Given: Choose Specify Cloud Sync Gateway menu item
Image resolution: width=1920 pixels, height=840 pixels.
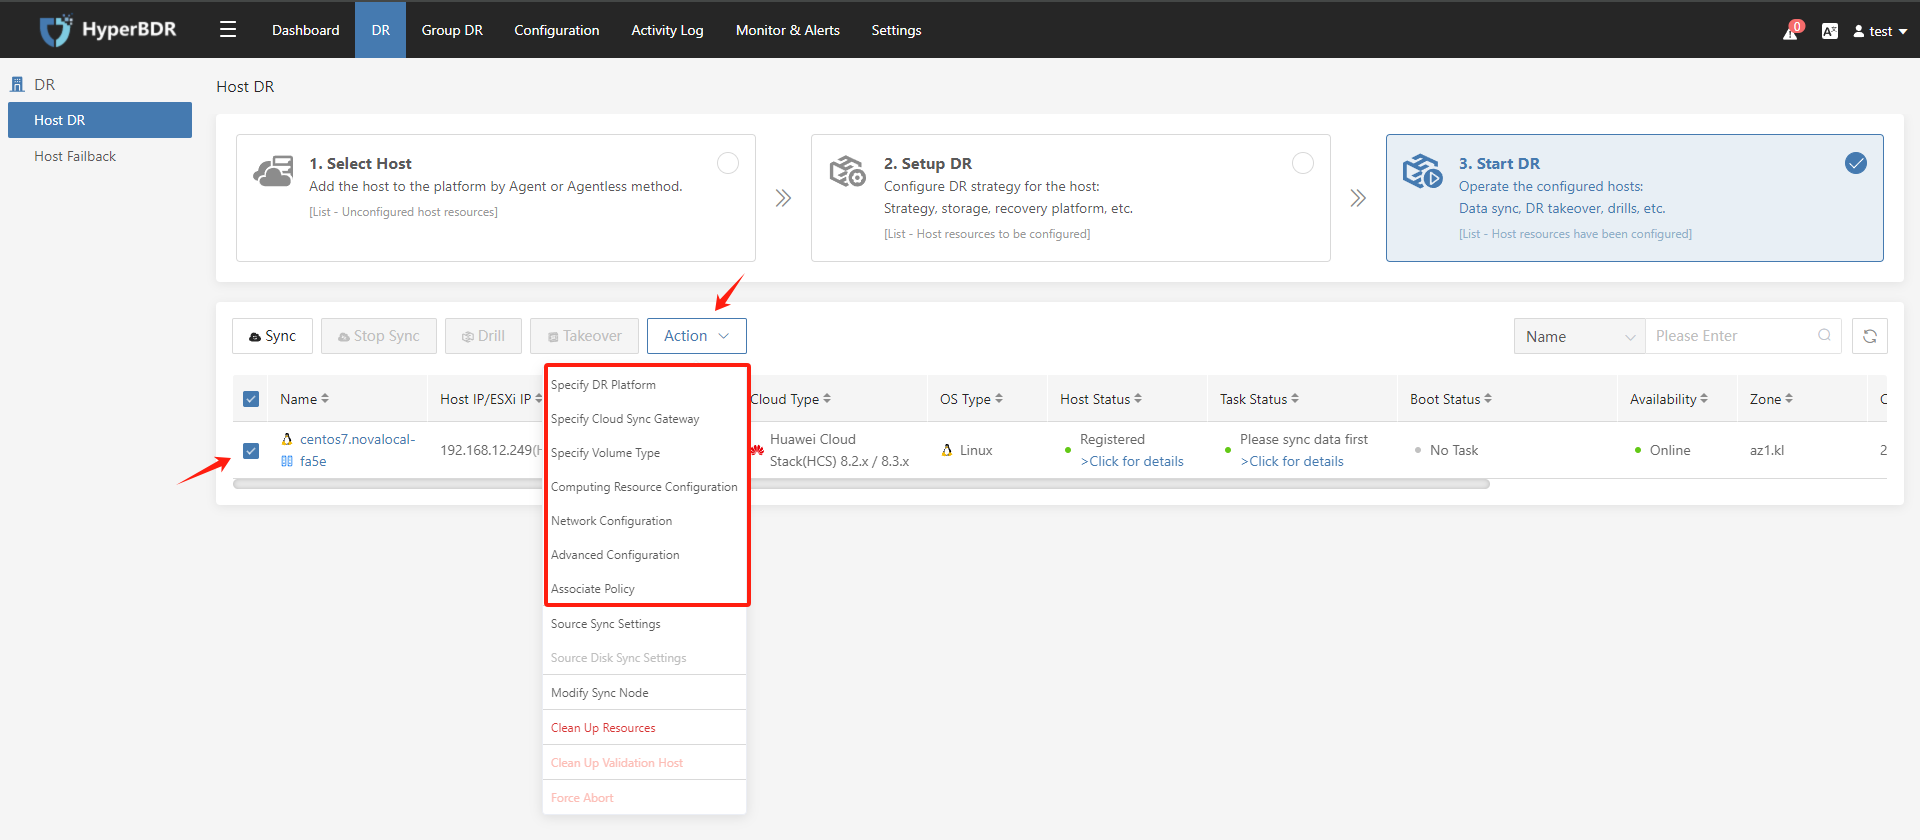Looking at the screenshot, I should click(x=645, y=419).
